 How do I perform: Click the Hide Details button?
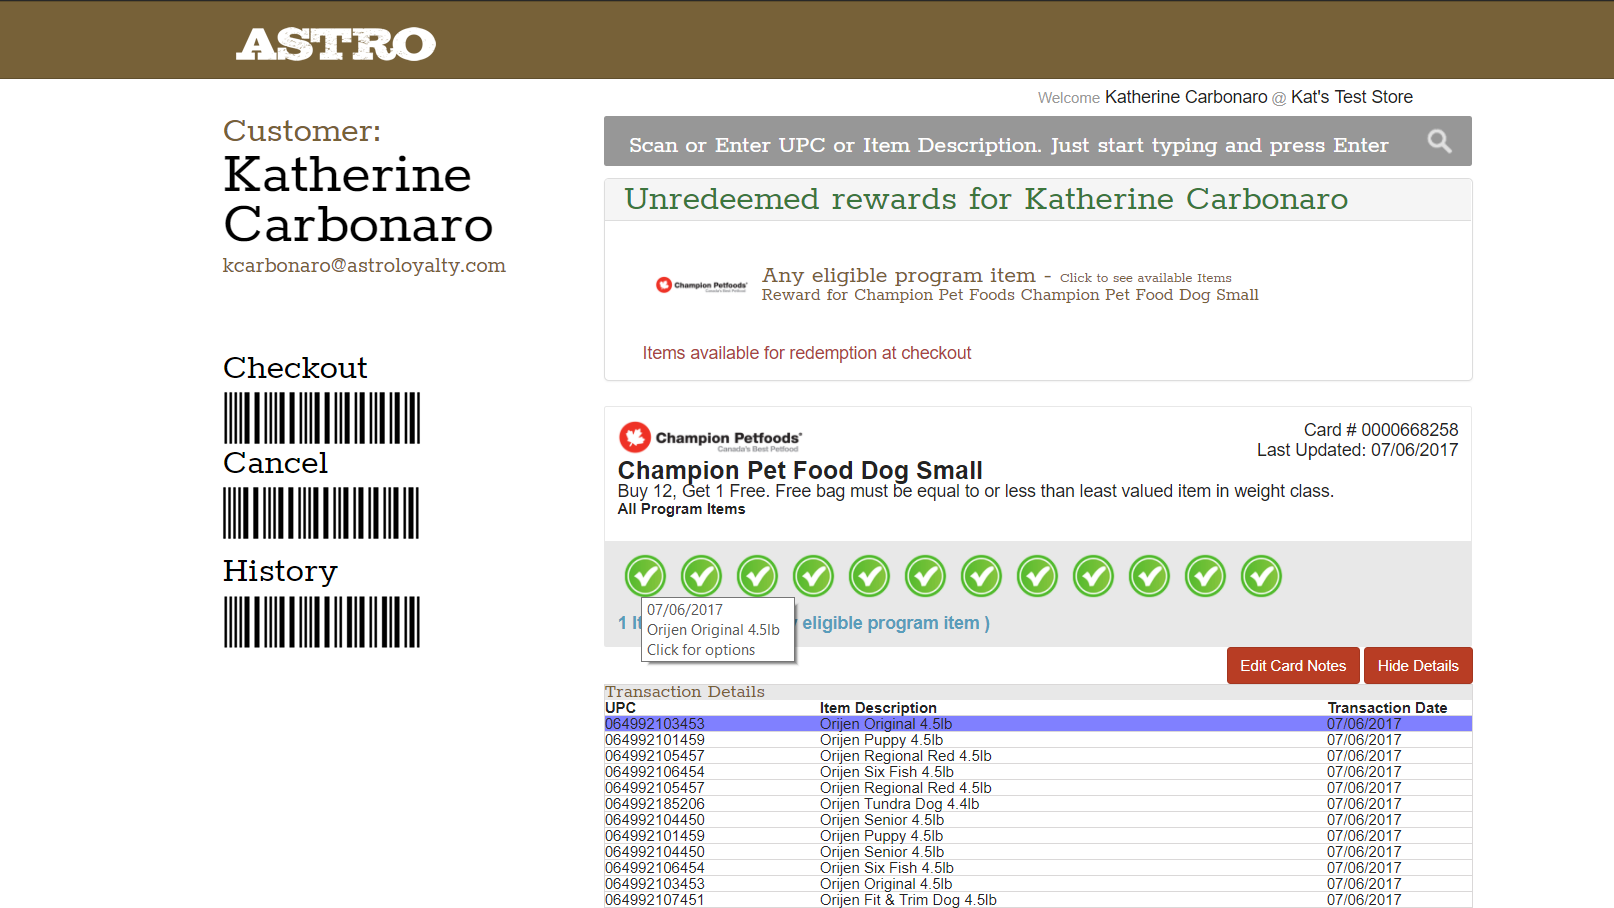pyautogui.click(x=1418, y=666)
